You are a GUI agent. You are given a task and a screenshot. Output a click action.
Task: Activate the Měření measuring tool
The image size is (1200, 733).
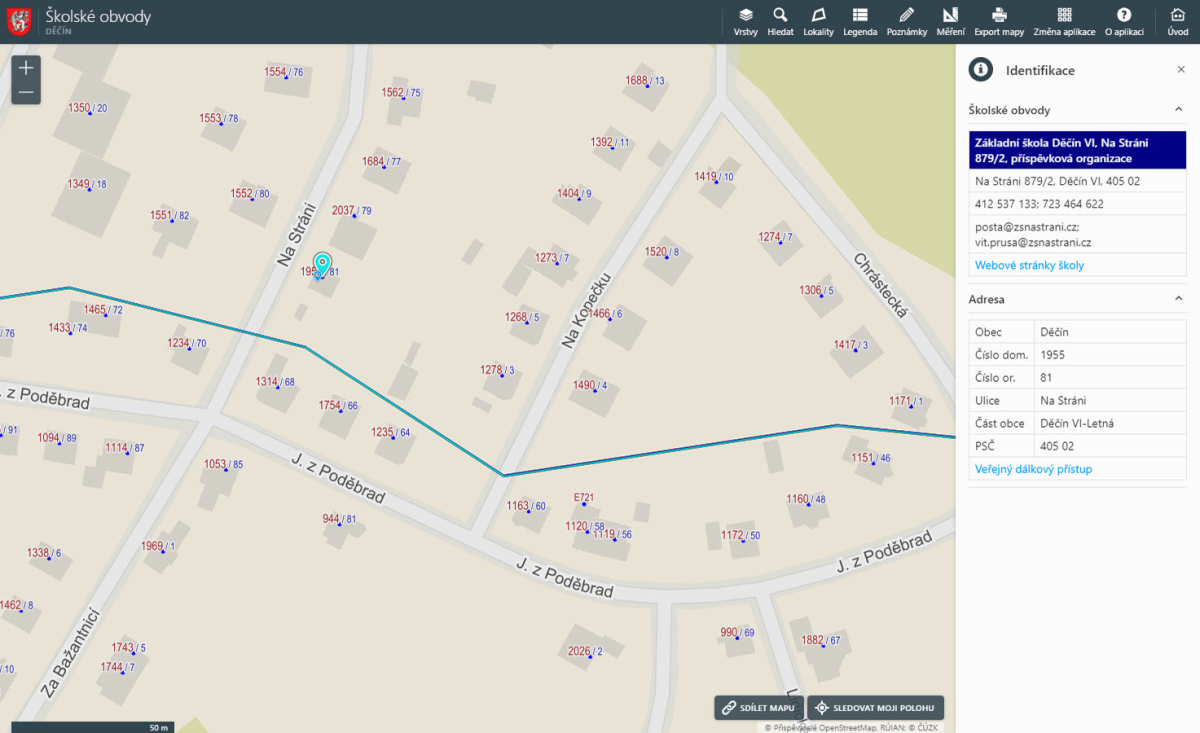[x=950, y=21]
